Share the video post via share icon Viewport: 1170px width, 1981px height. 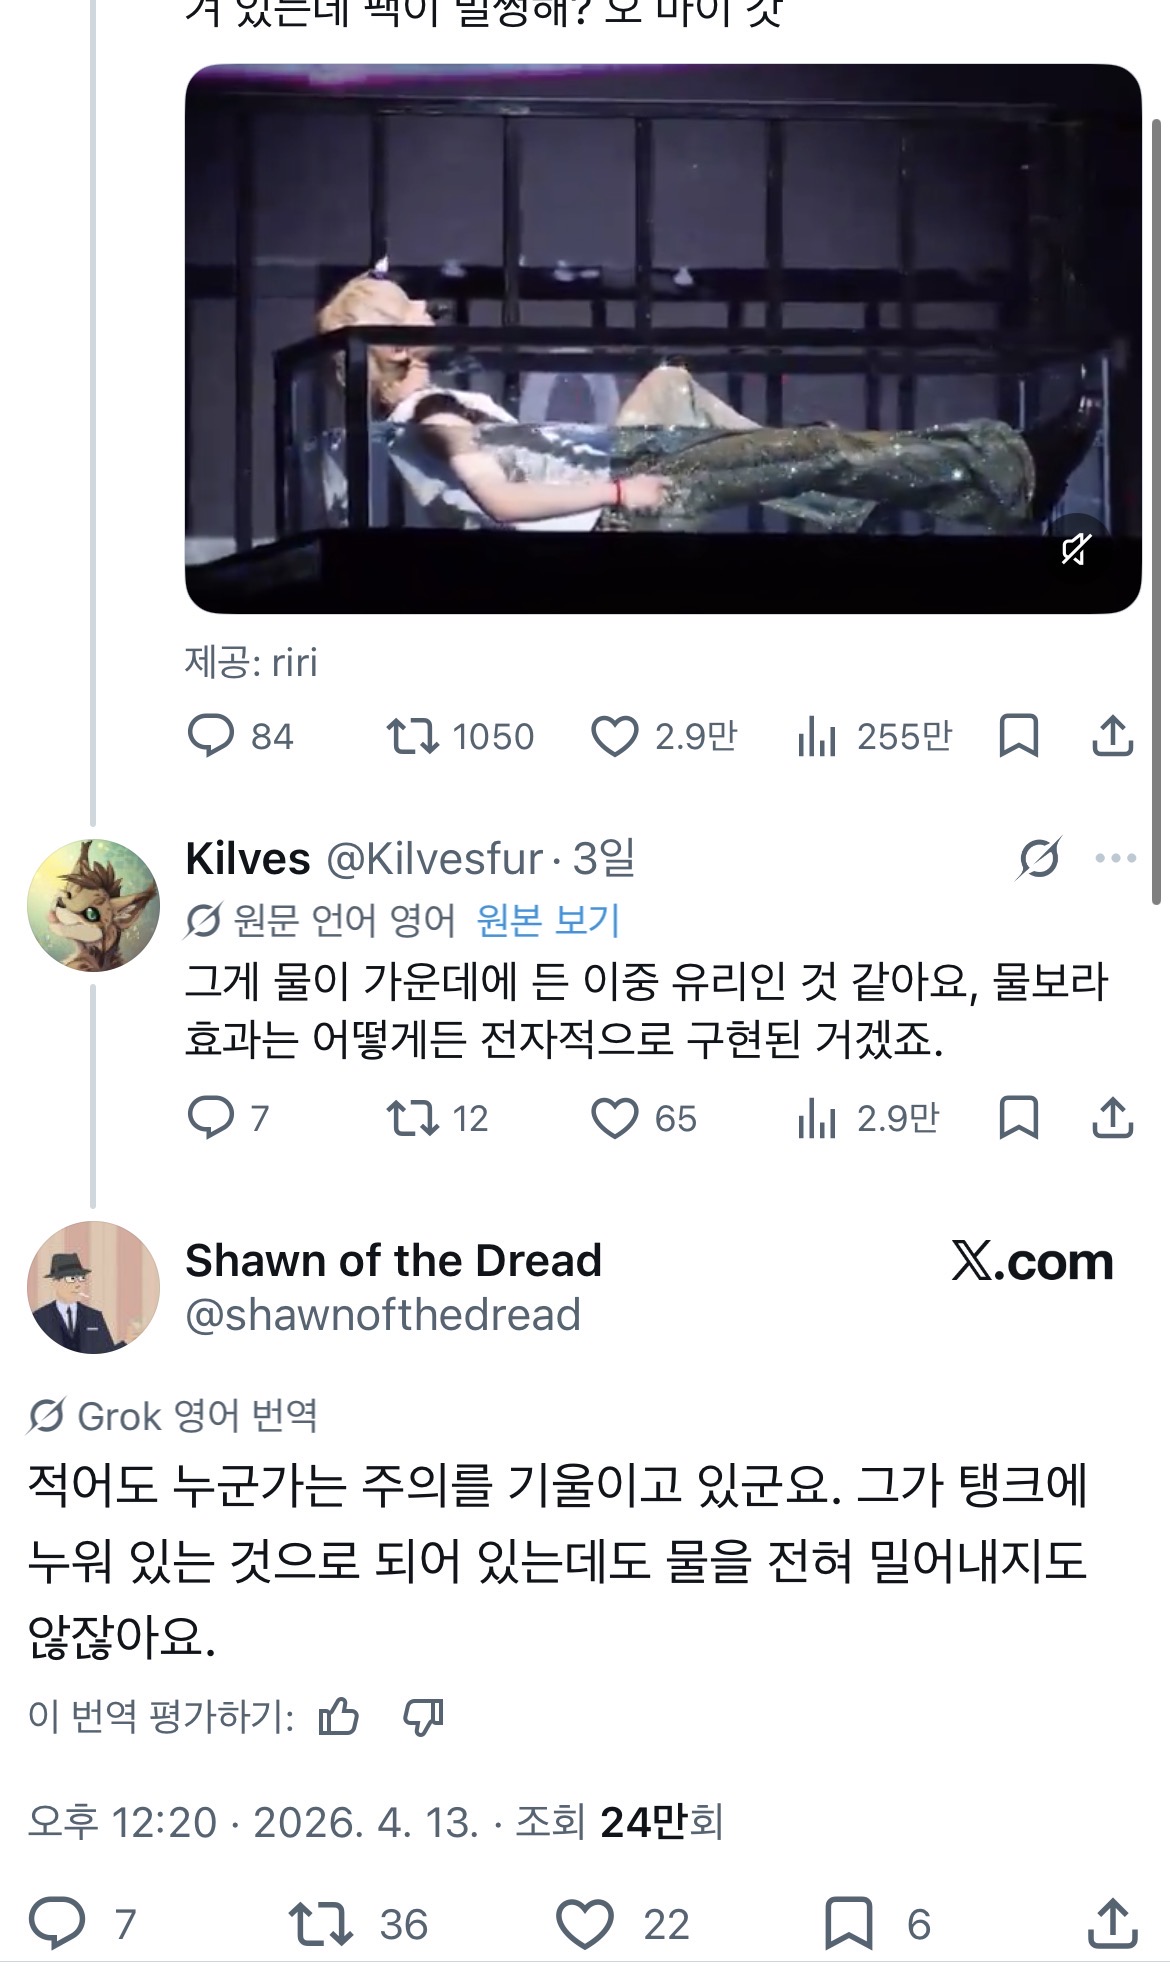(1112, 736)
